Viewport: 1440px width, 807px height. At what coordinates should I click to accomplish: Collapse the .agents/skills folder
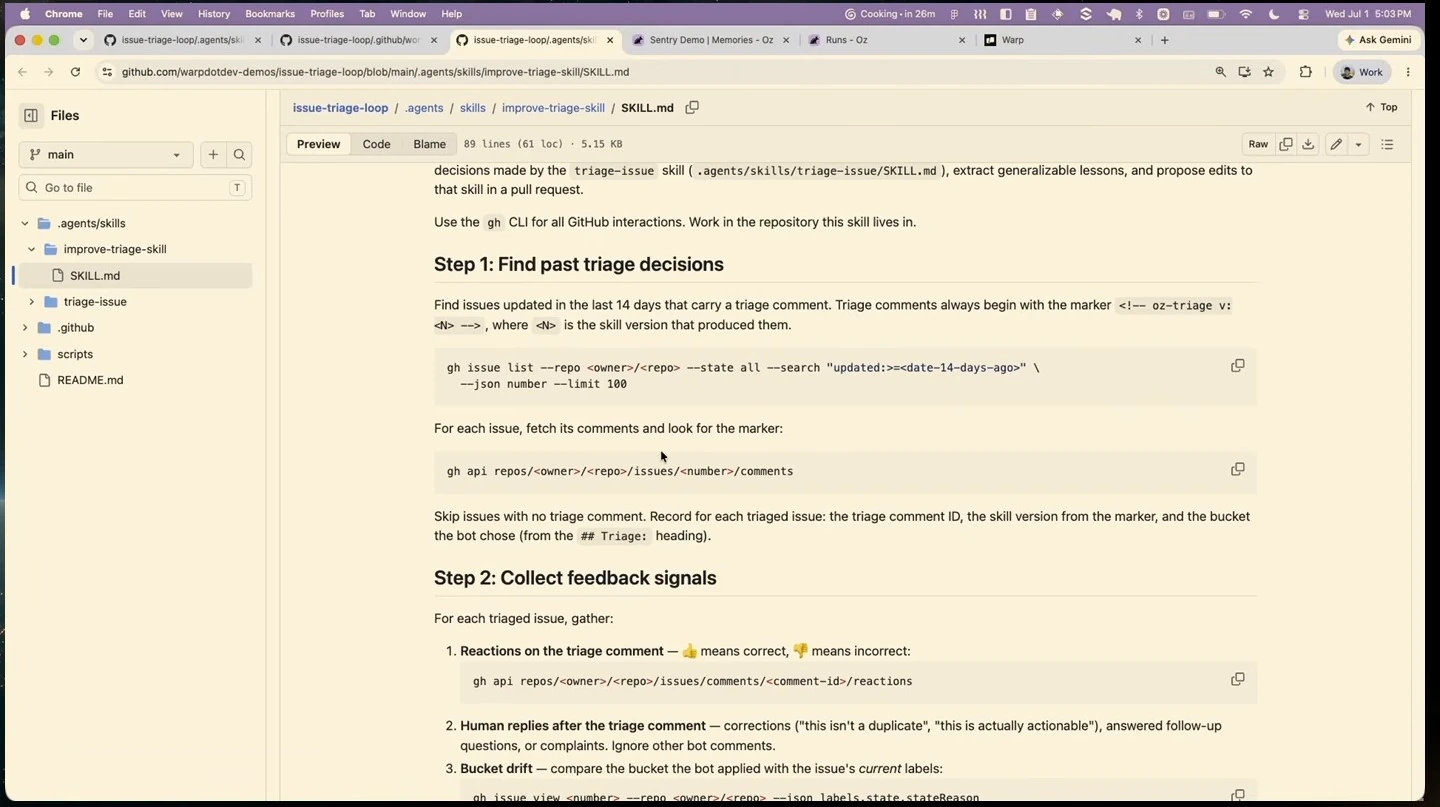pos(25,223)
